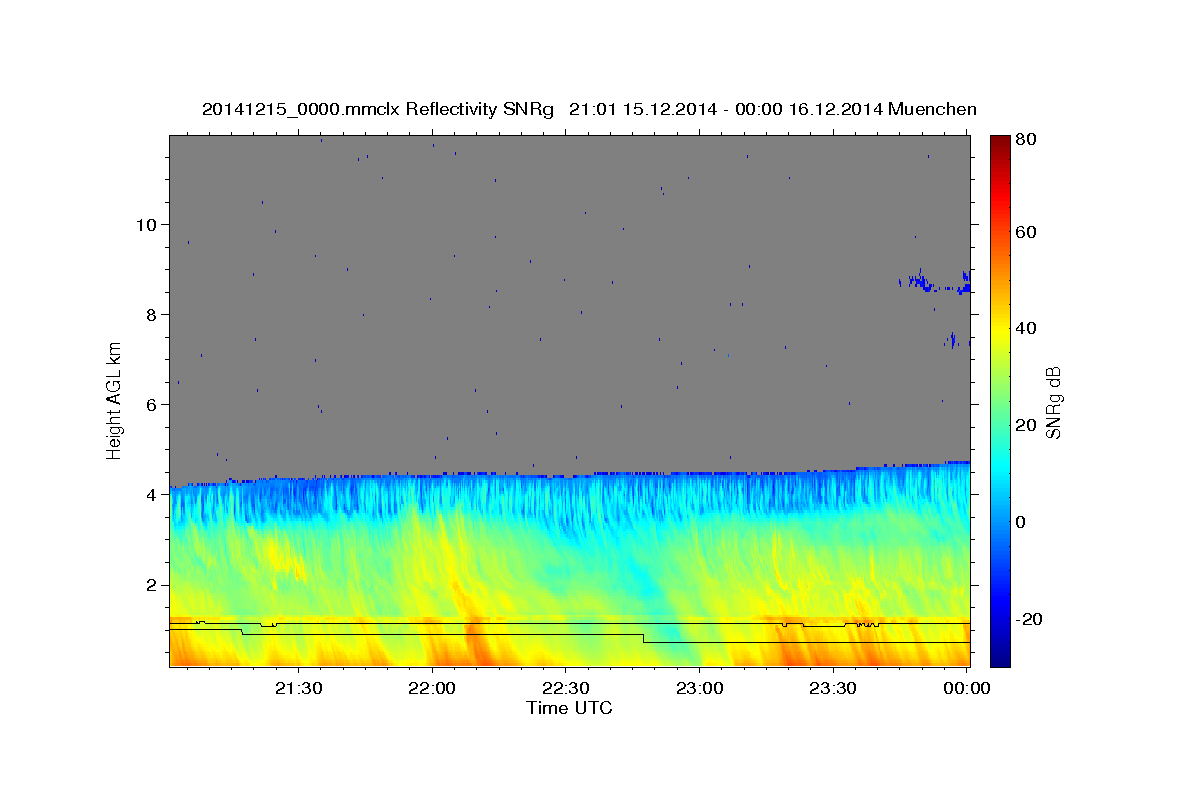Click the height tick label 8
The height and width of the screenshot is (800, 1200).
click(x=154, y=314)
